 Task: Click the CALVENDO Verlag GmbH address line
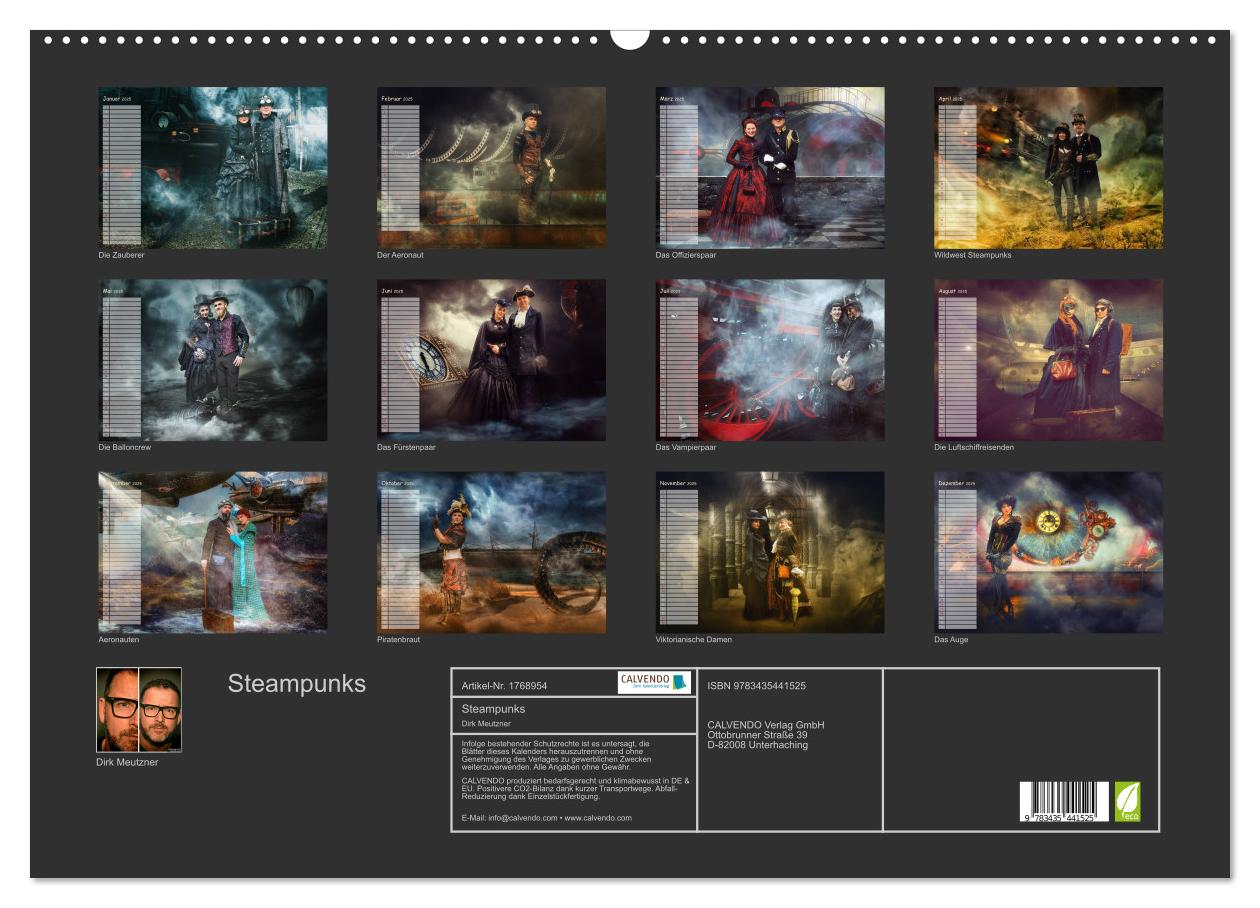[766, 725]
